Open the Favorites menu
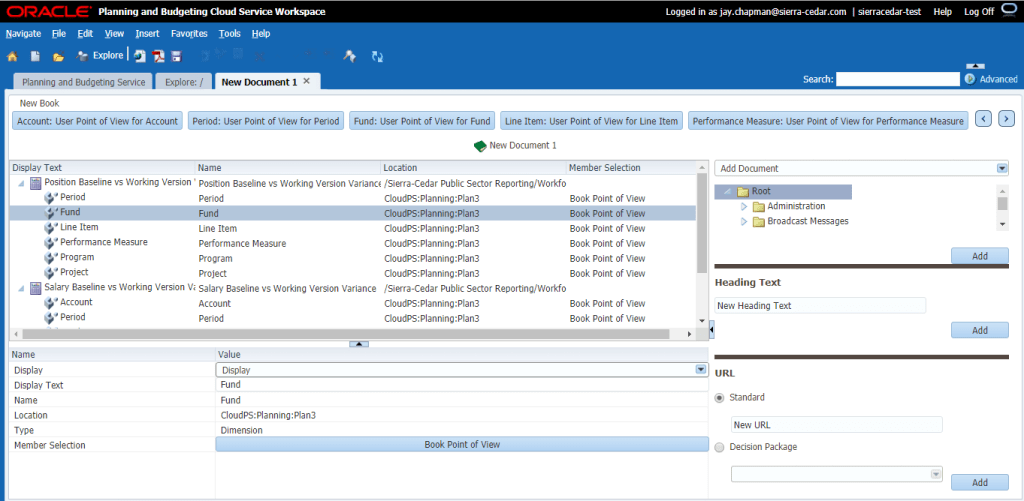Viewport: 1024px width, 501px height. (x=189, y=34)
